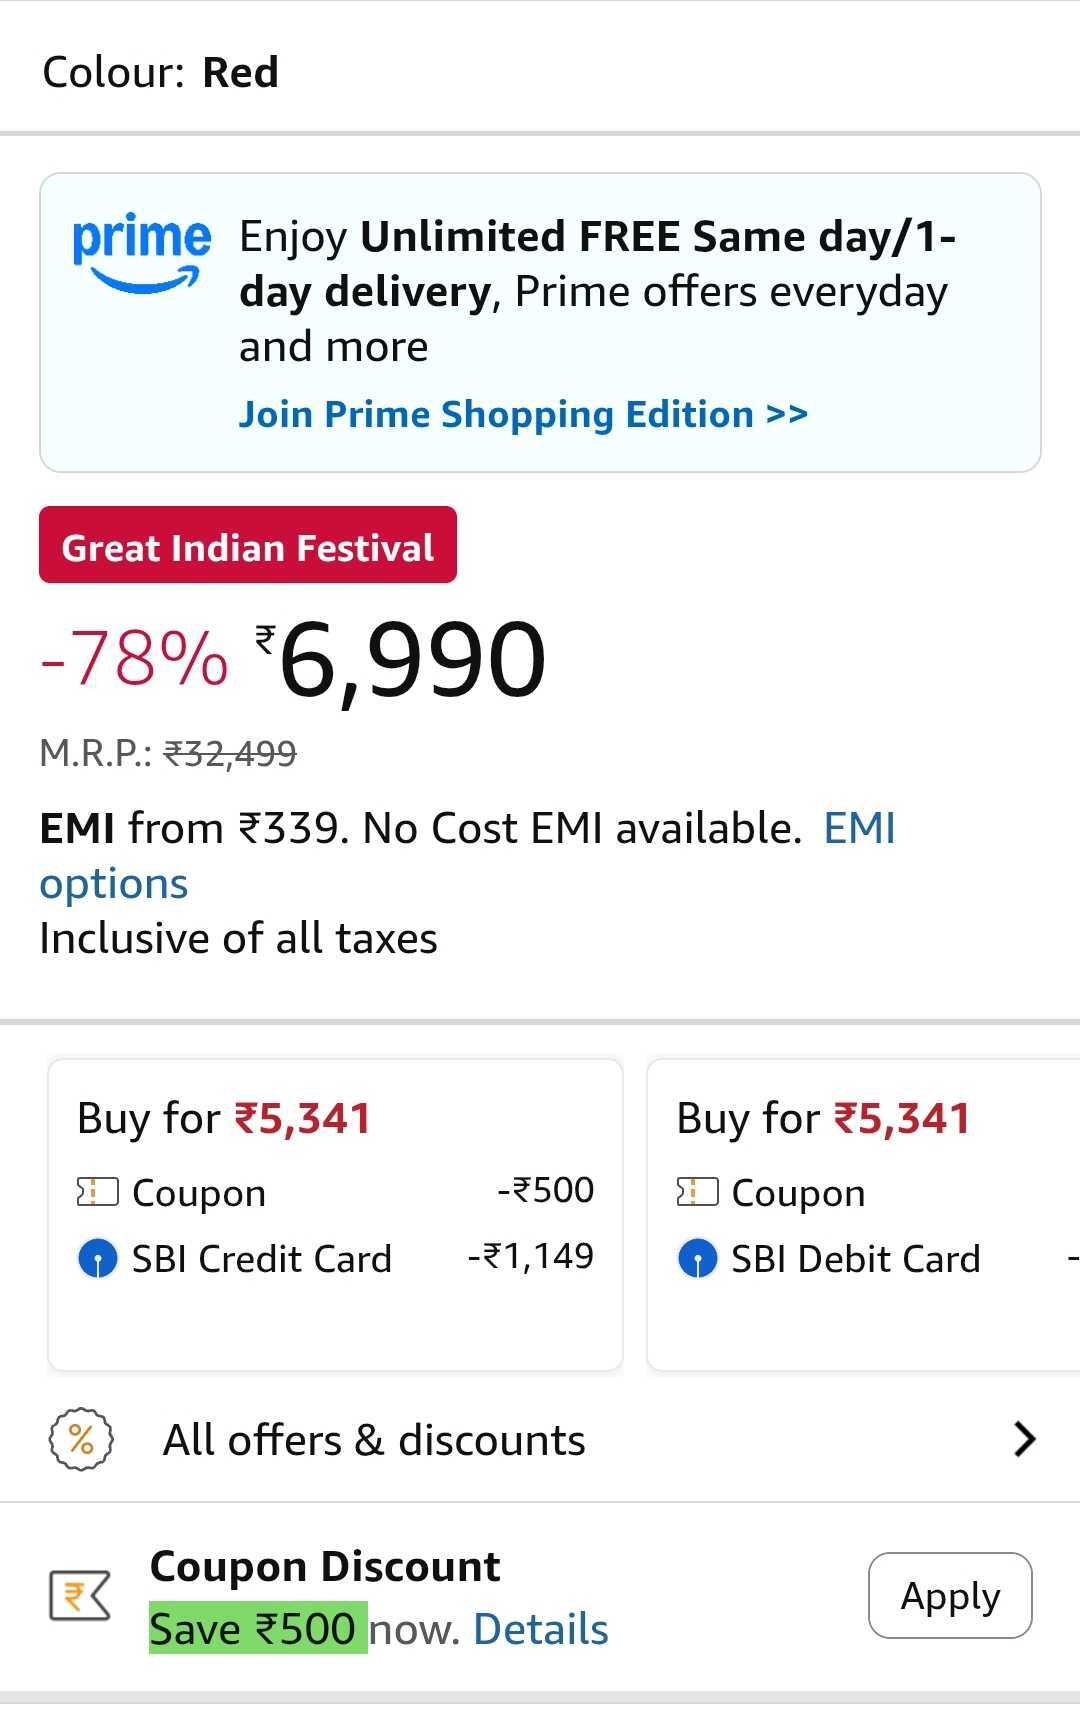Select the SBI Credit Card offer card
Image resolution: width=1080 pixels, height=1718 pixels.
[x=335, y=1214]
